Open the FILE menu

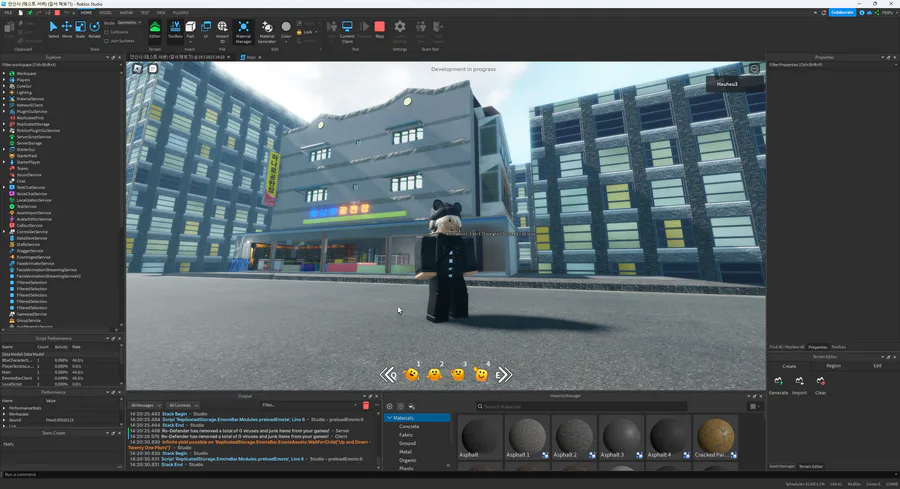[x=8, y=13]
